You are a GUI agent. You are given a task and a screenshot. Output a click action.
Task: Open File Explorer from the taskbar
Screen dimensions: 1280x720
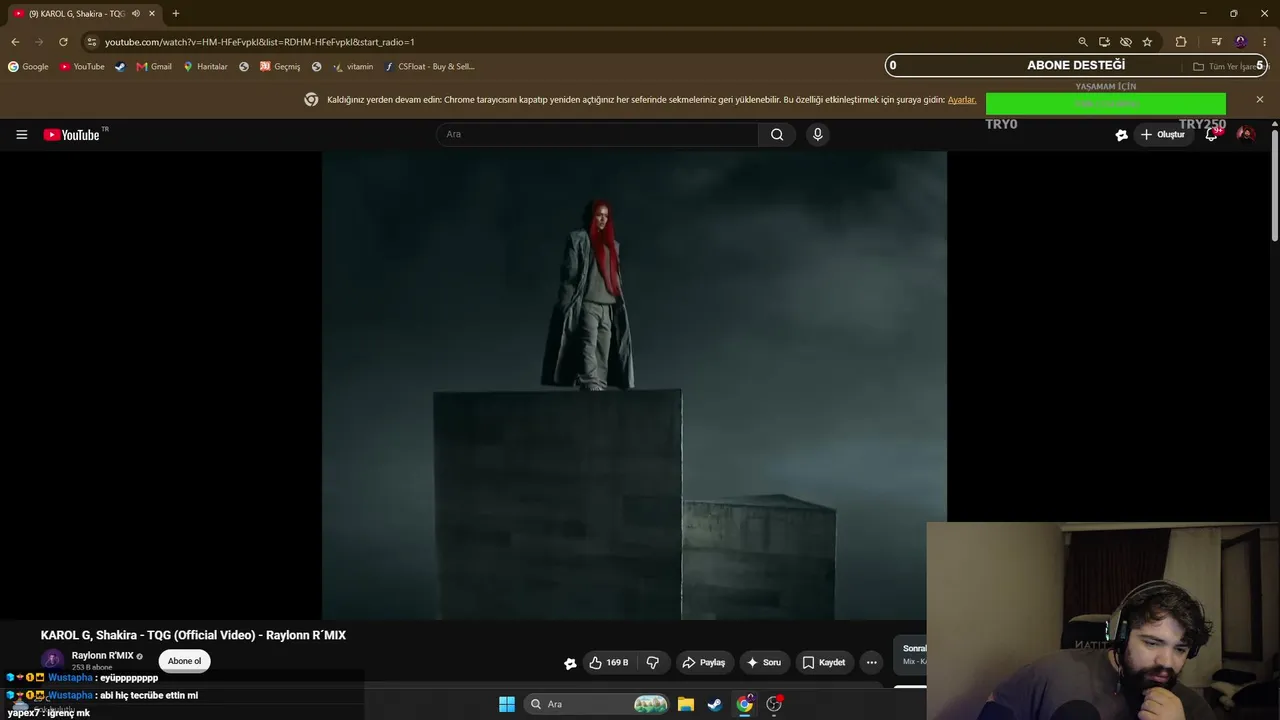(686, 704)
